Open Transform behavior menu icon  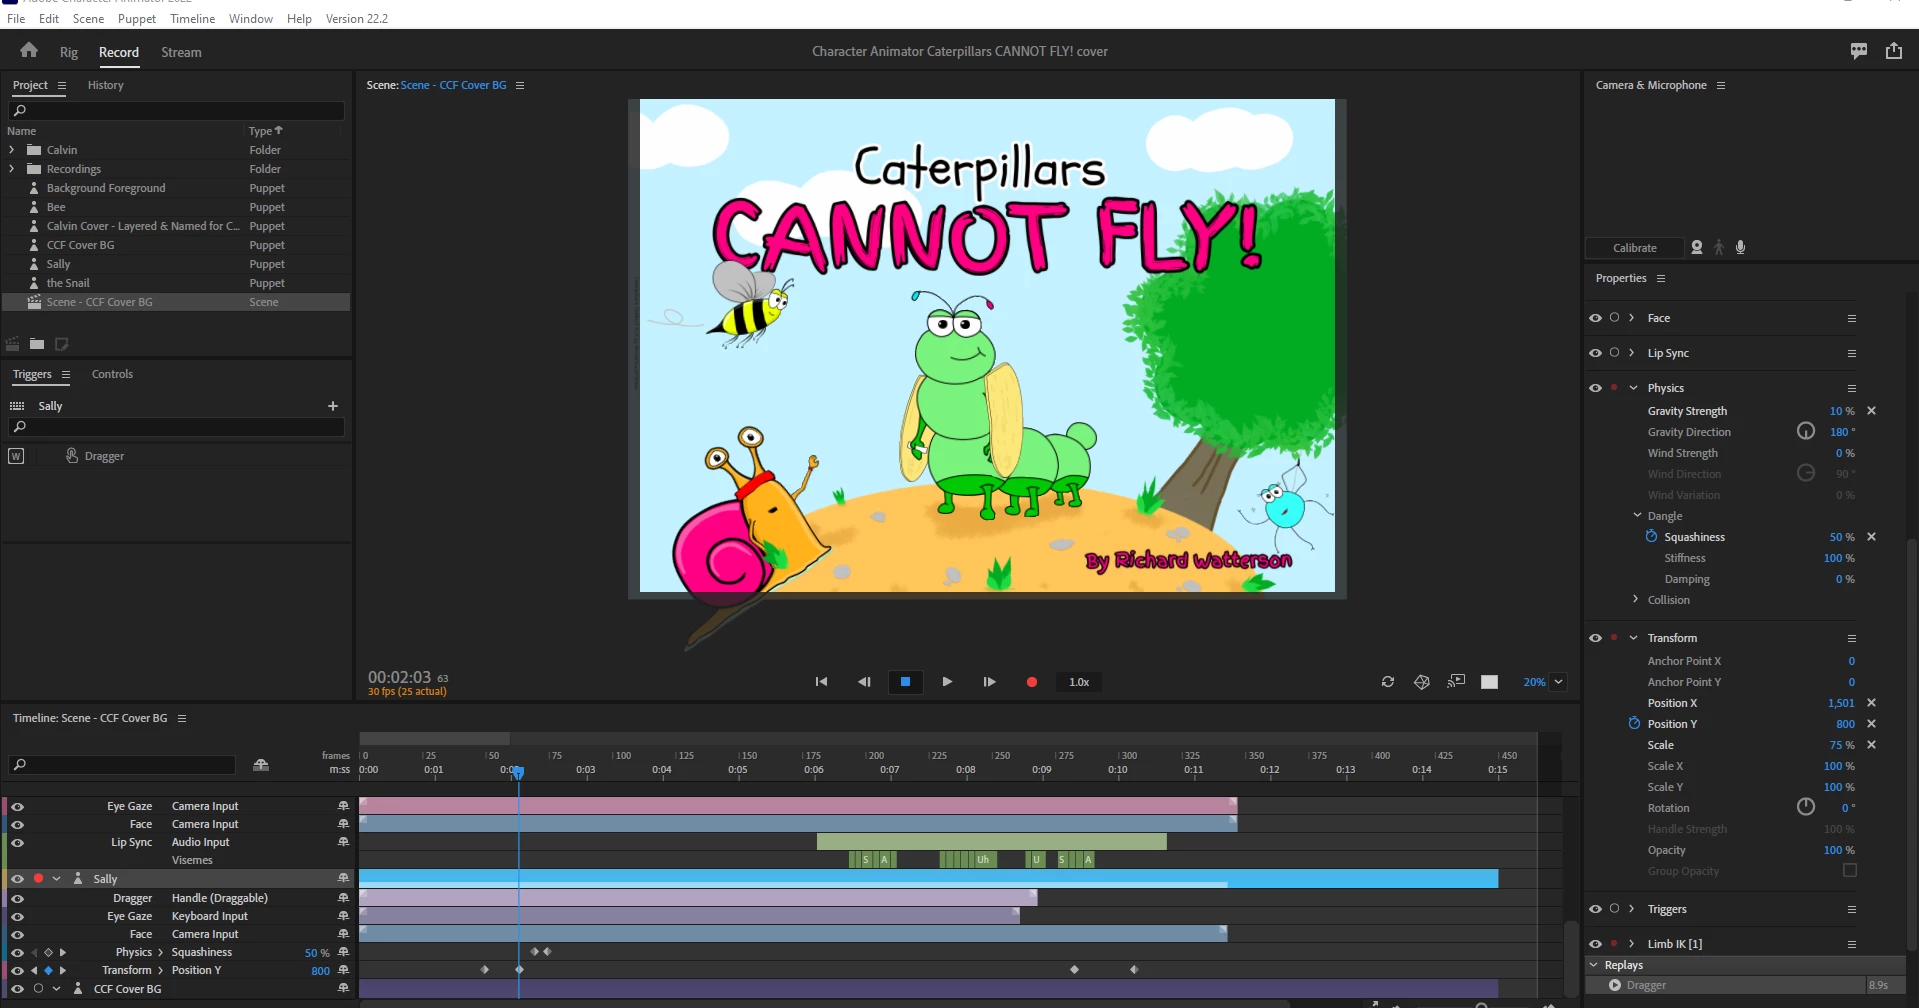coord(1852,638)
